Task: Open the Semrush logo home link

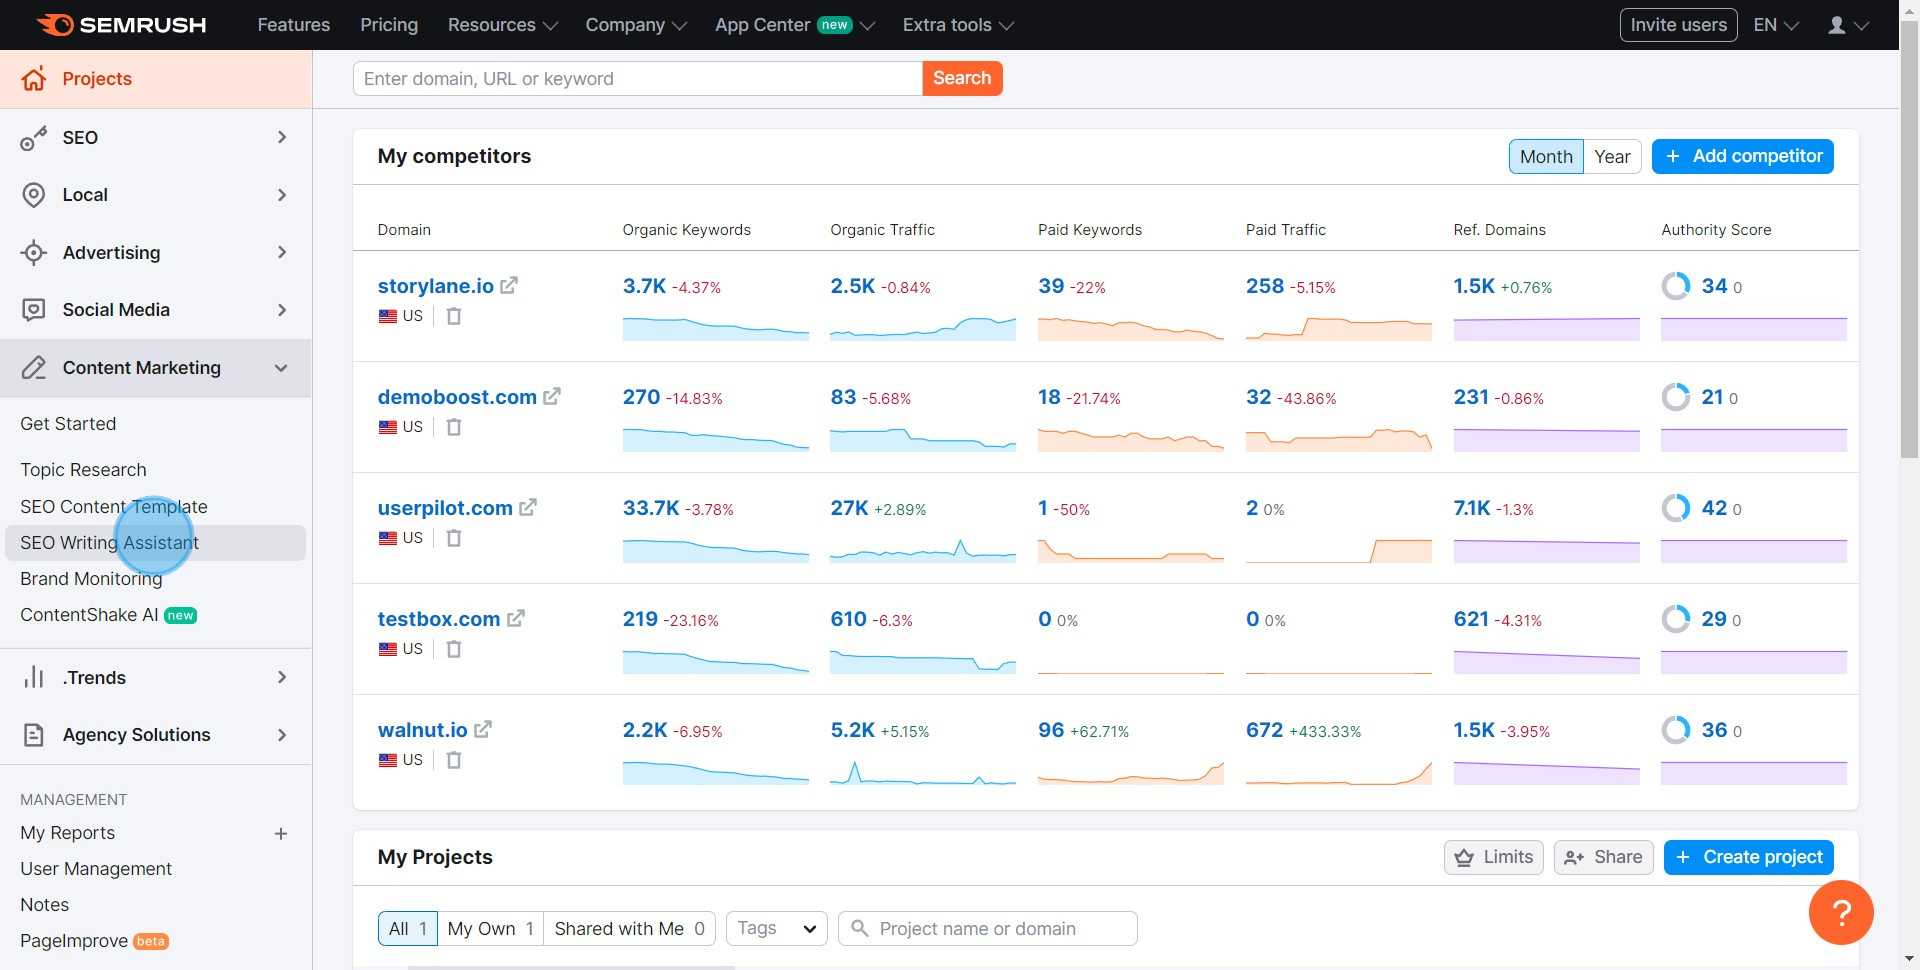Action: pos(121,25)
